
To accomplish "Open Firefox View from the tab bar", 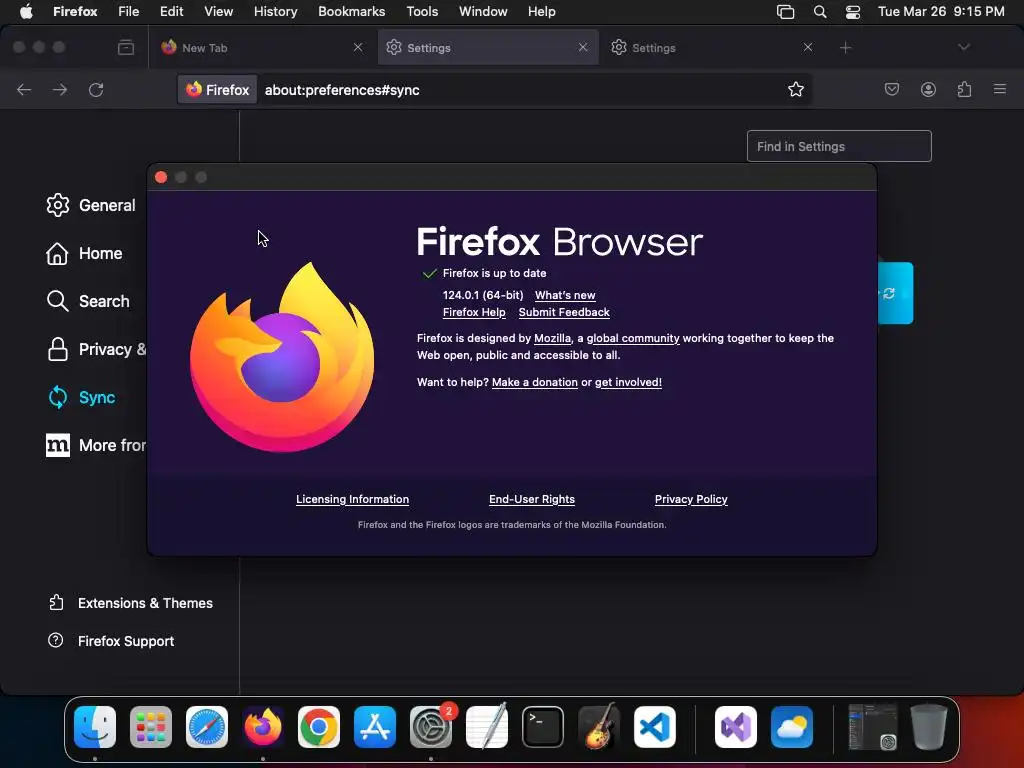I will pos(126,48).
